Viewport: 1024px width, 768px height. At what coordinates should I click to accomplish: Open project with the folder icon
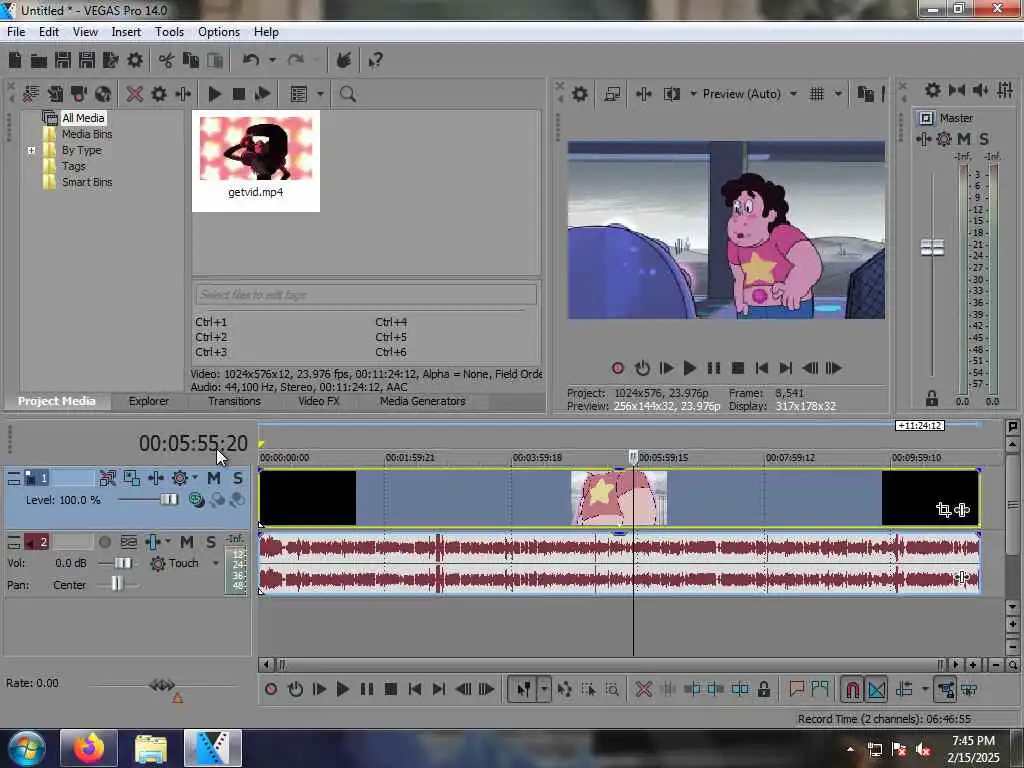[39, 61]
